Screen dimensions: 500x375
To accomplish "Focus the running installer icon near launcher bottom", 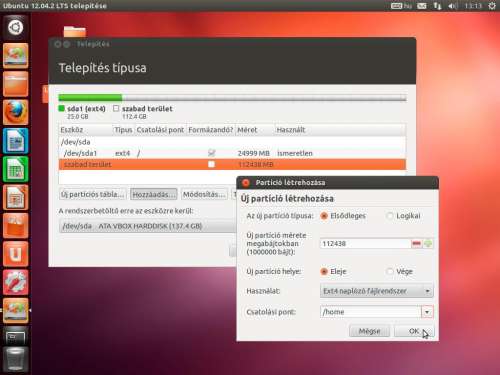I will pos(15,311).
